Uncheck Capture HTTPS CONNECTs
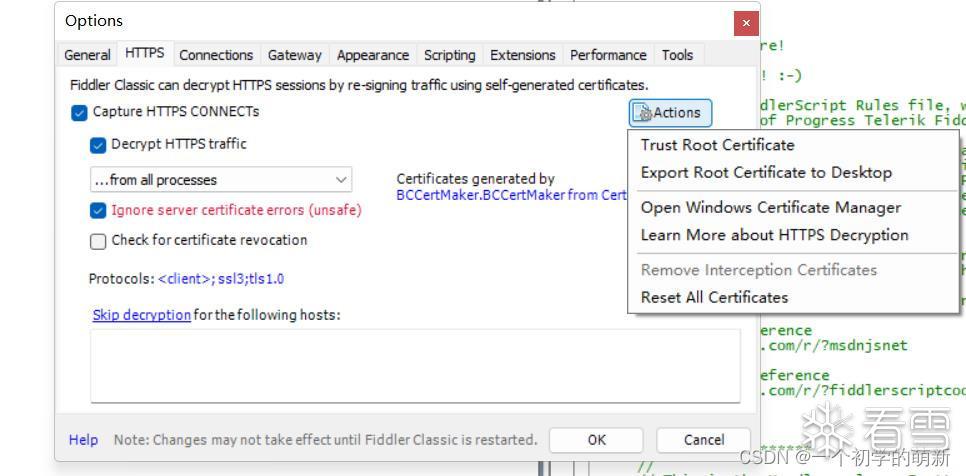This screenshot has height=476, width=966. coord(80,112)
